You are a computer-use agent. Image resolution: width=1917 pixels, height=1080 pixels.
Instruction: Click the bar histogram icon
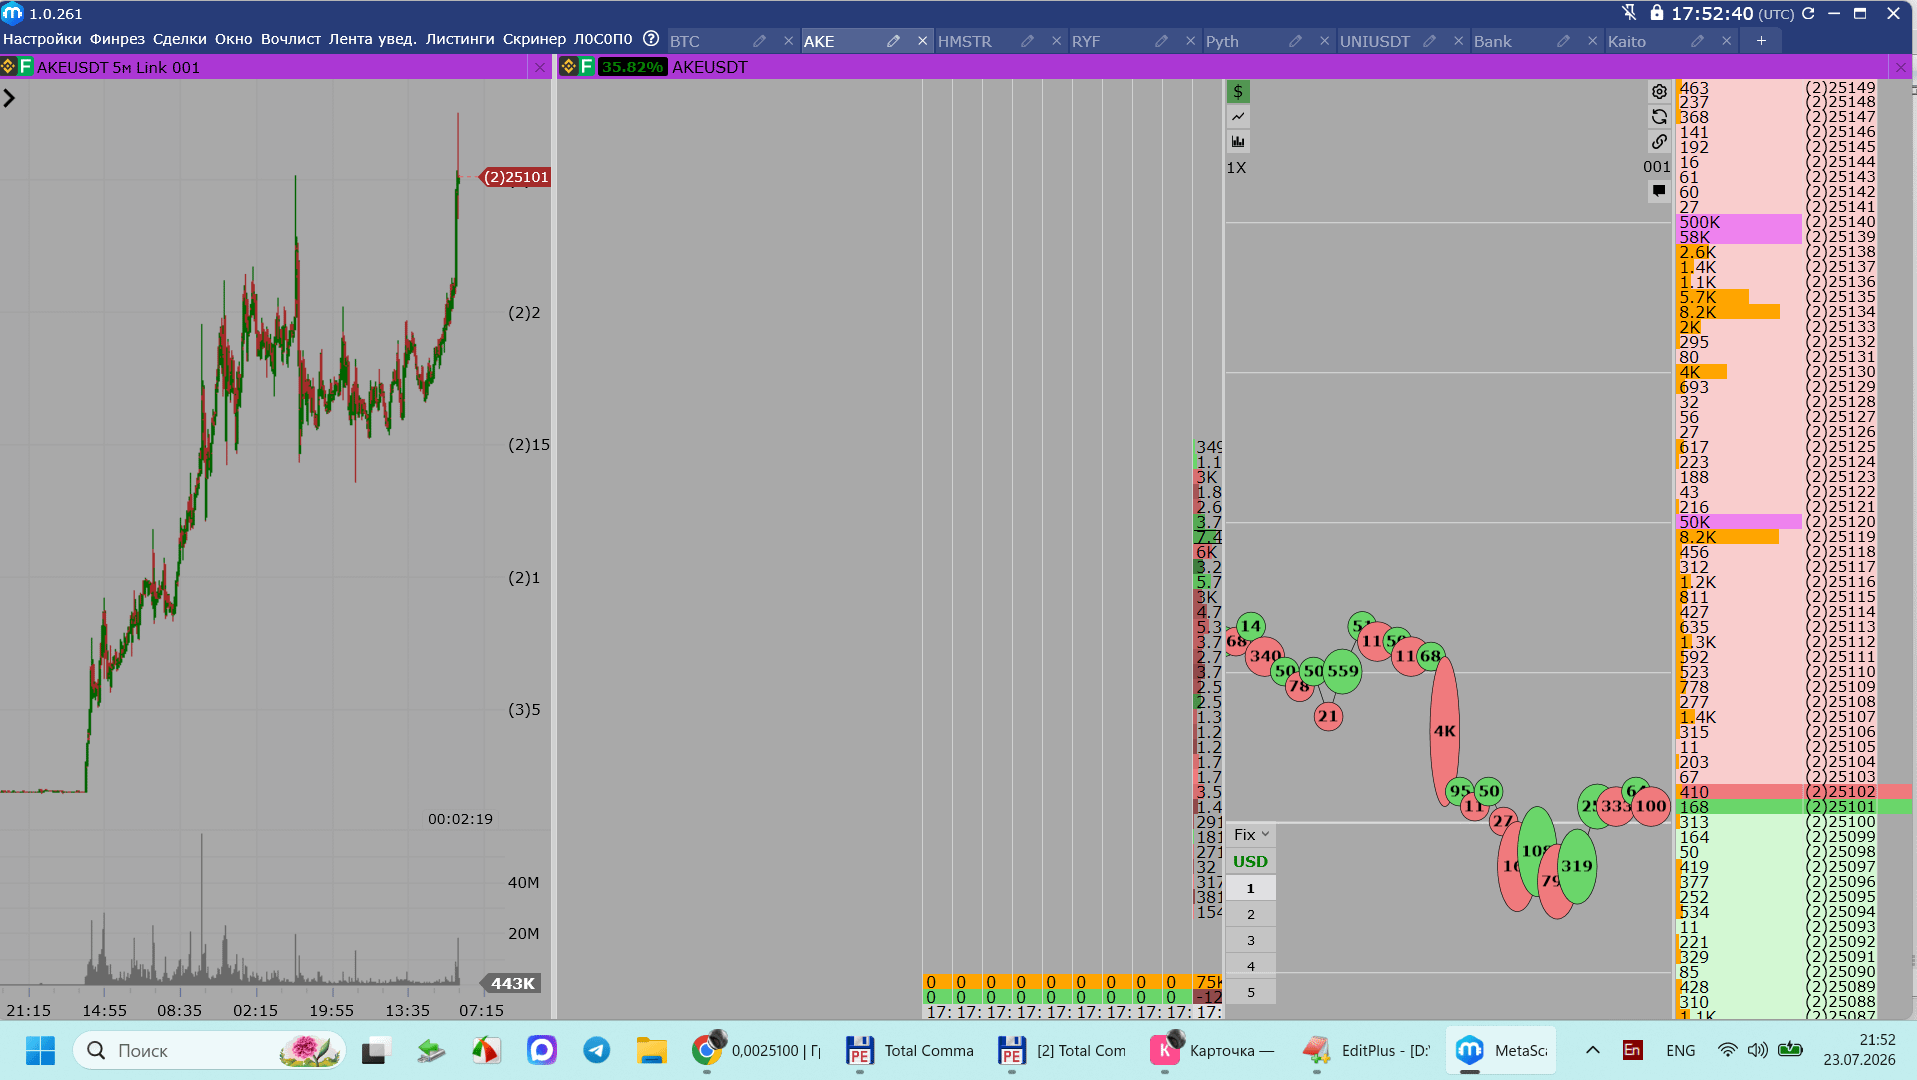pyautogui.click(x=1238, y=142)
